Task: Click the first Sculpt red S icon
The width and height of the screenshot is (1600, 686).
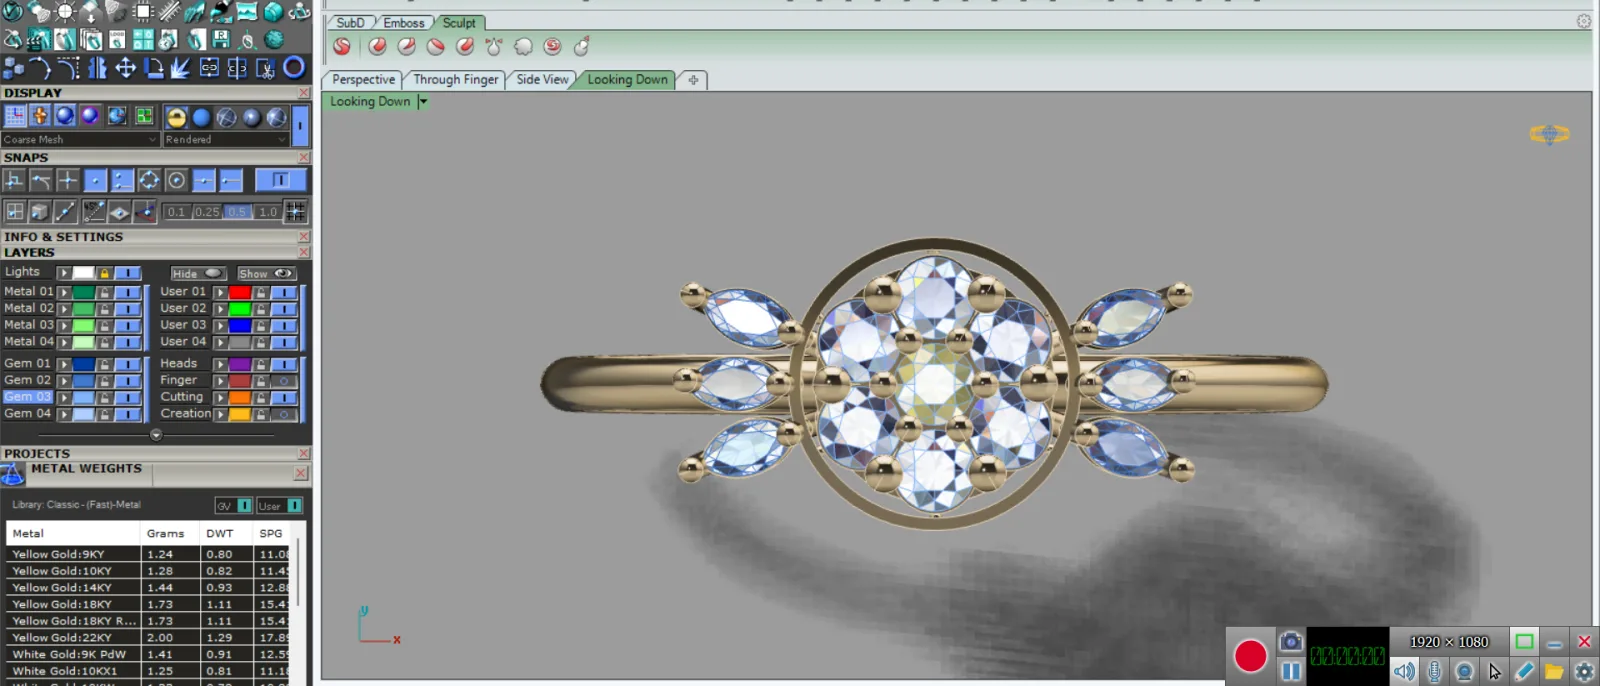Action: [342, 46]
